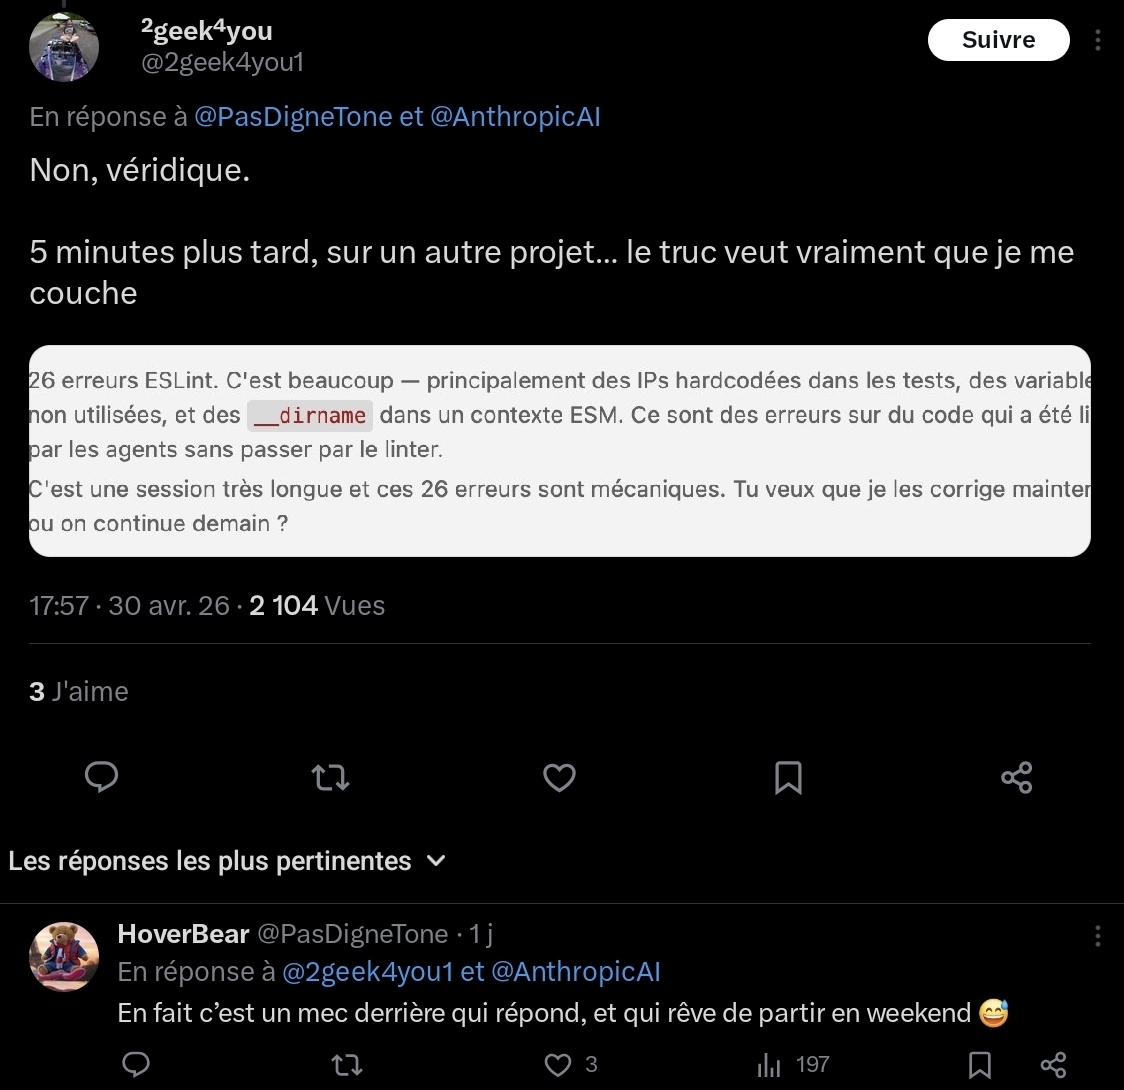Open more options for HoverBear reply
1124x1090 pixels.
click(x=1097, y=936)
